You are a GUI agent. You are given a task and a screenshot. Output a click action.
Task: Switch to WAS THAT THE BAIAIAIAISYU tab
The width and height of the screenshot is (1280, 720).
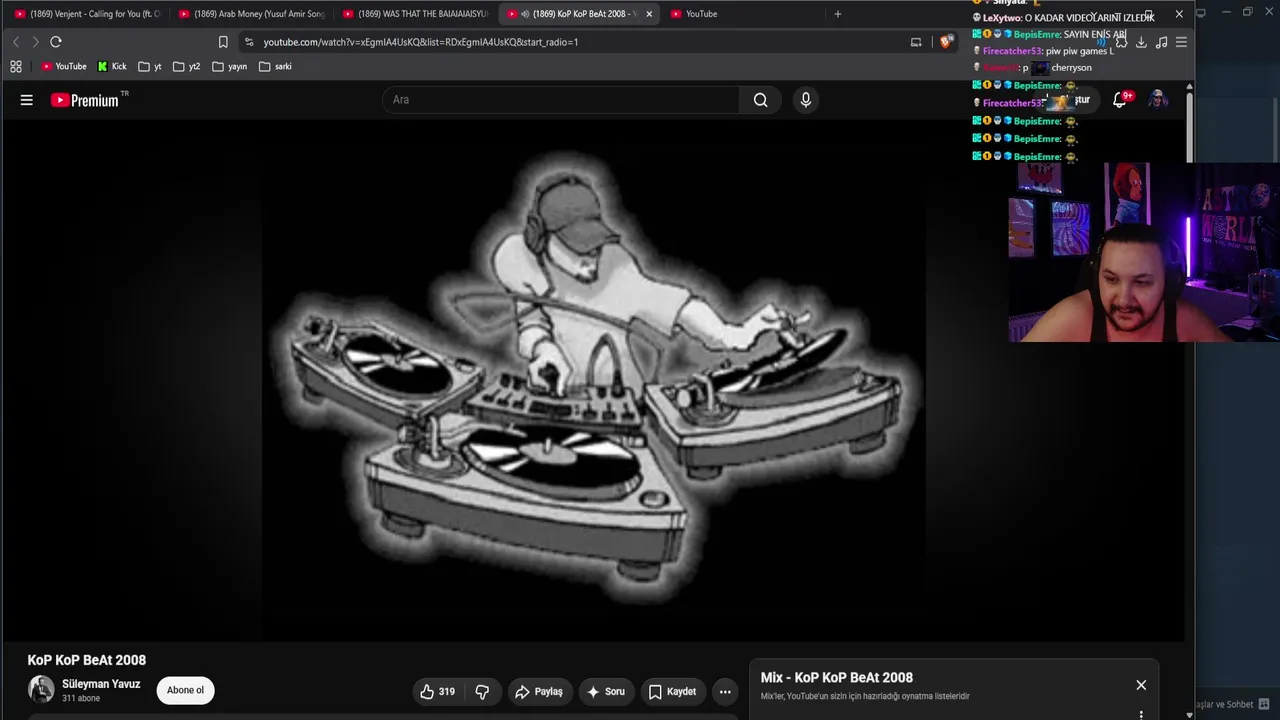click(x=414, y=14)
